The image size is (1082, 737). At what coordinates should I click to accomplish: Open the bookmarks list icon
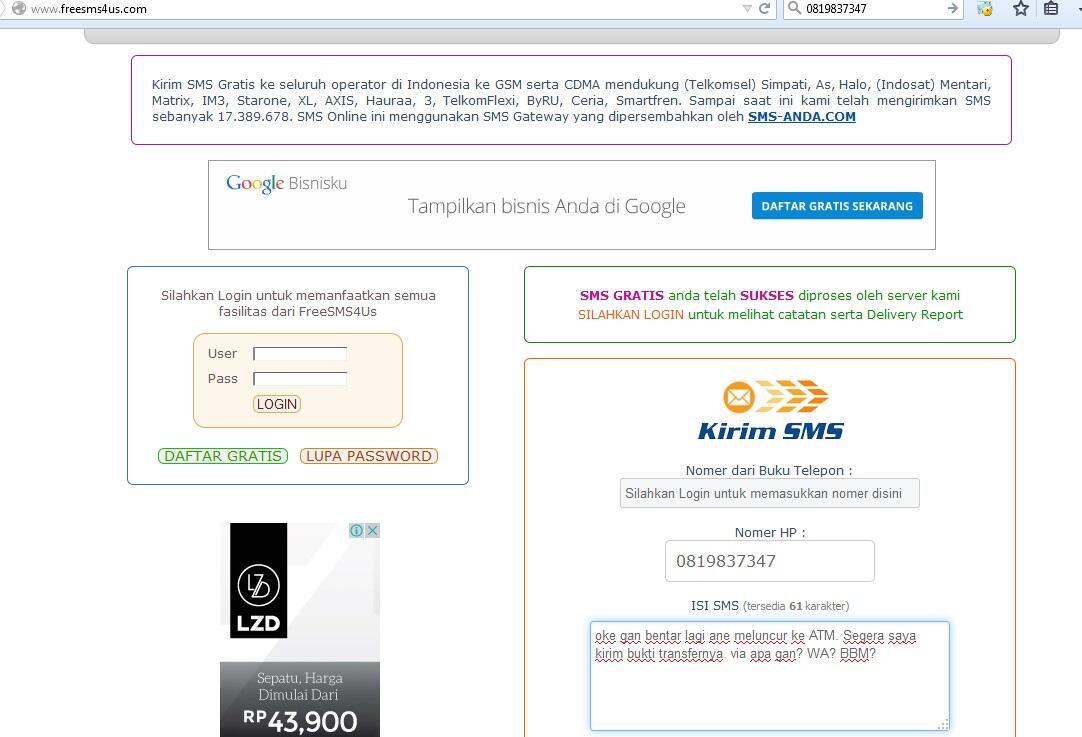[1051, 8]
